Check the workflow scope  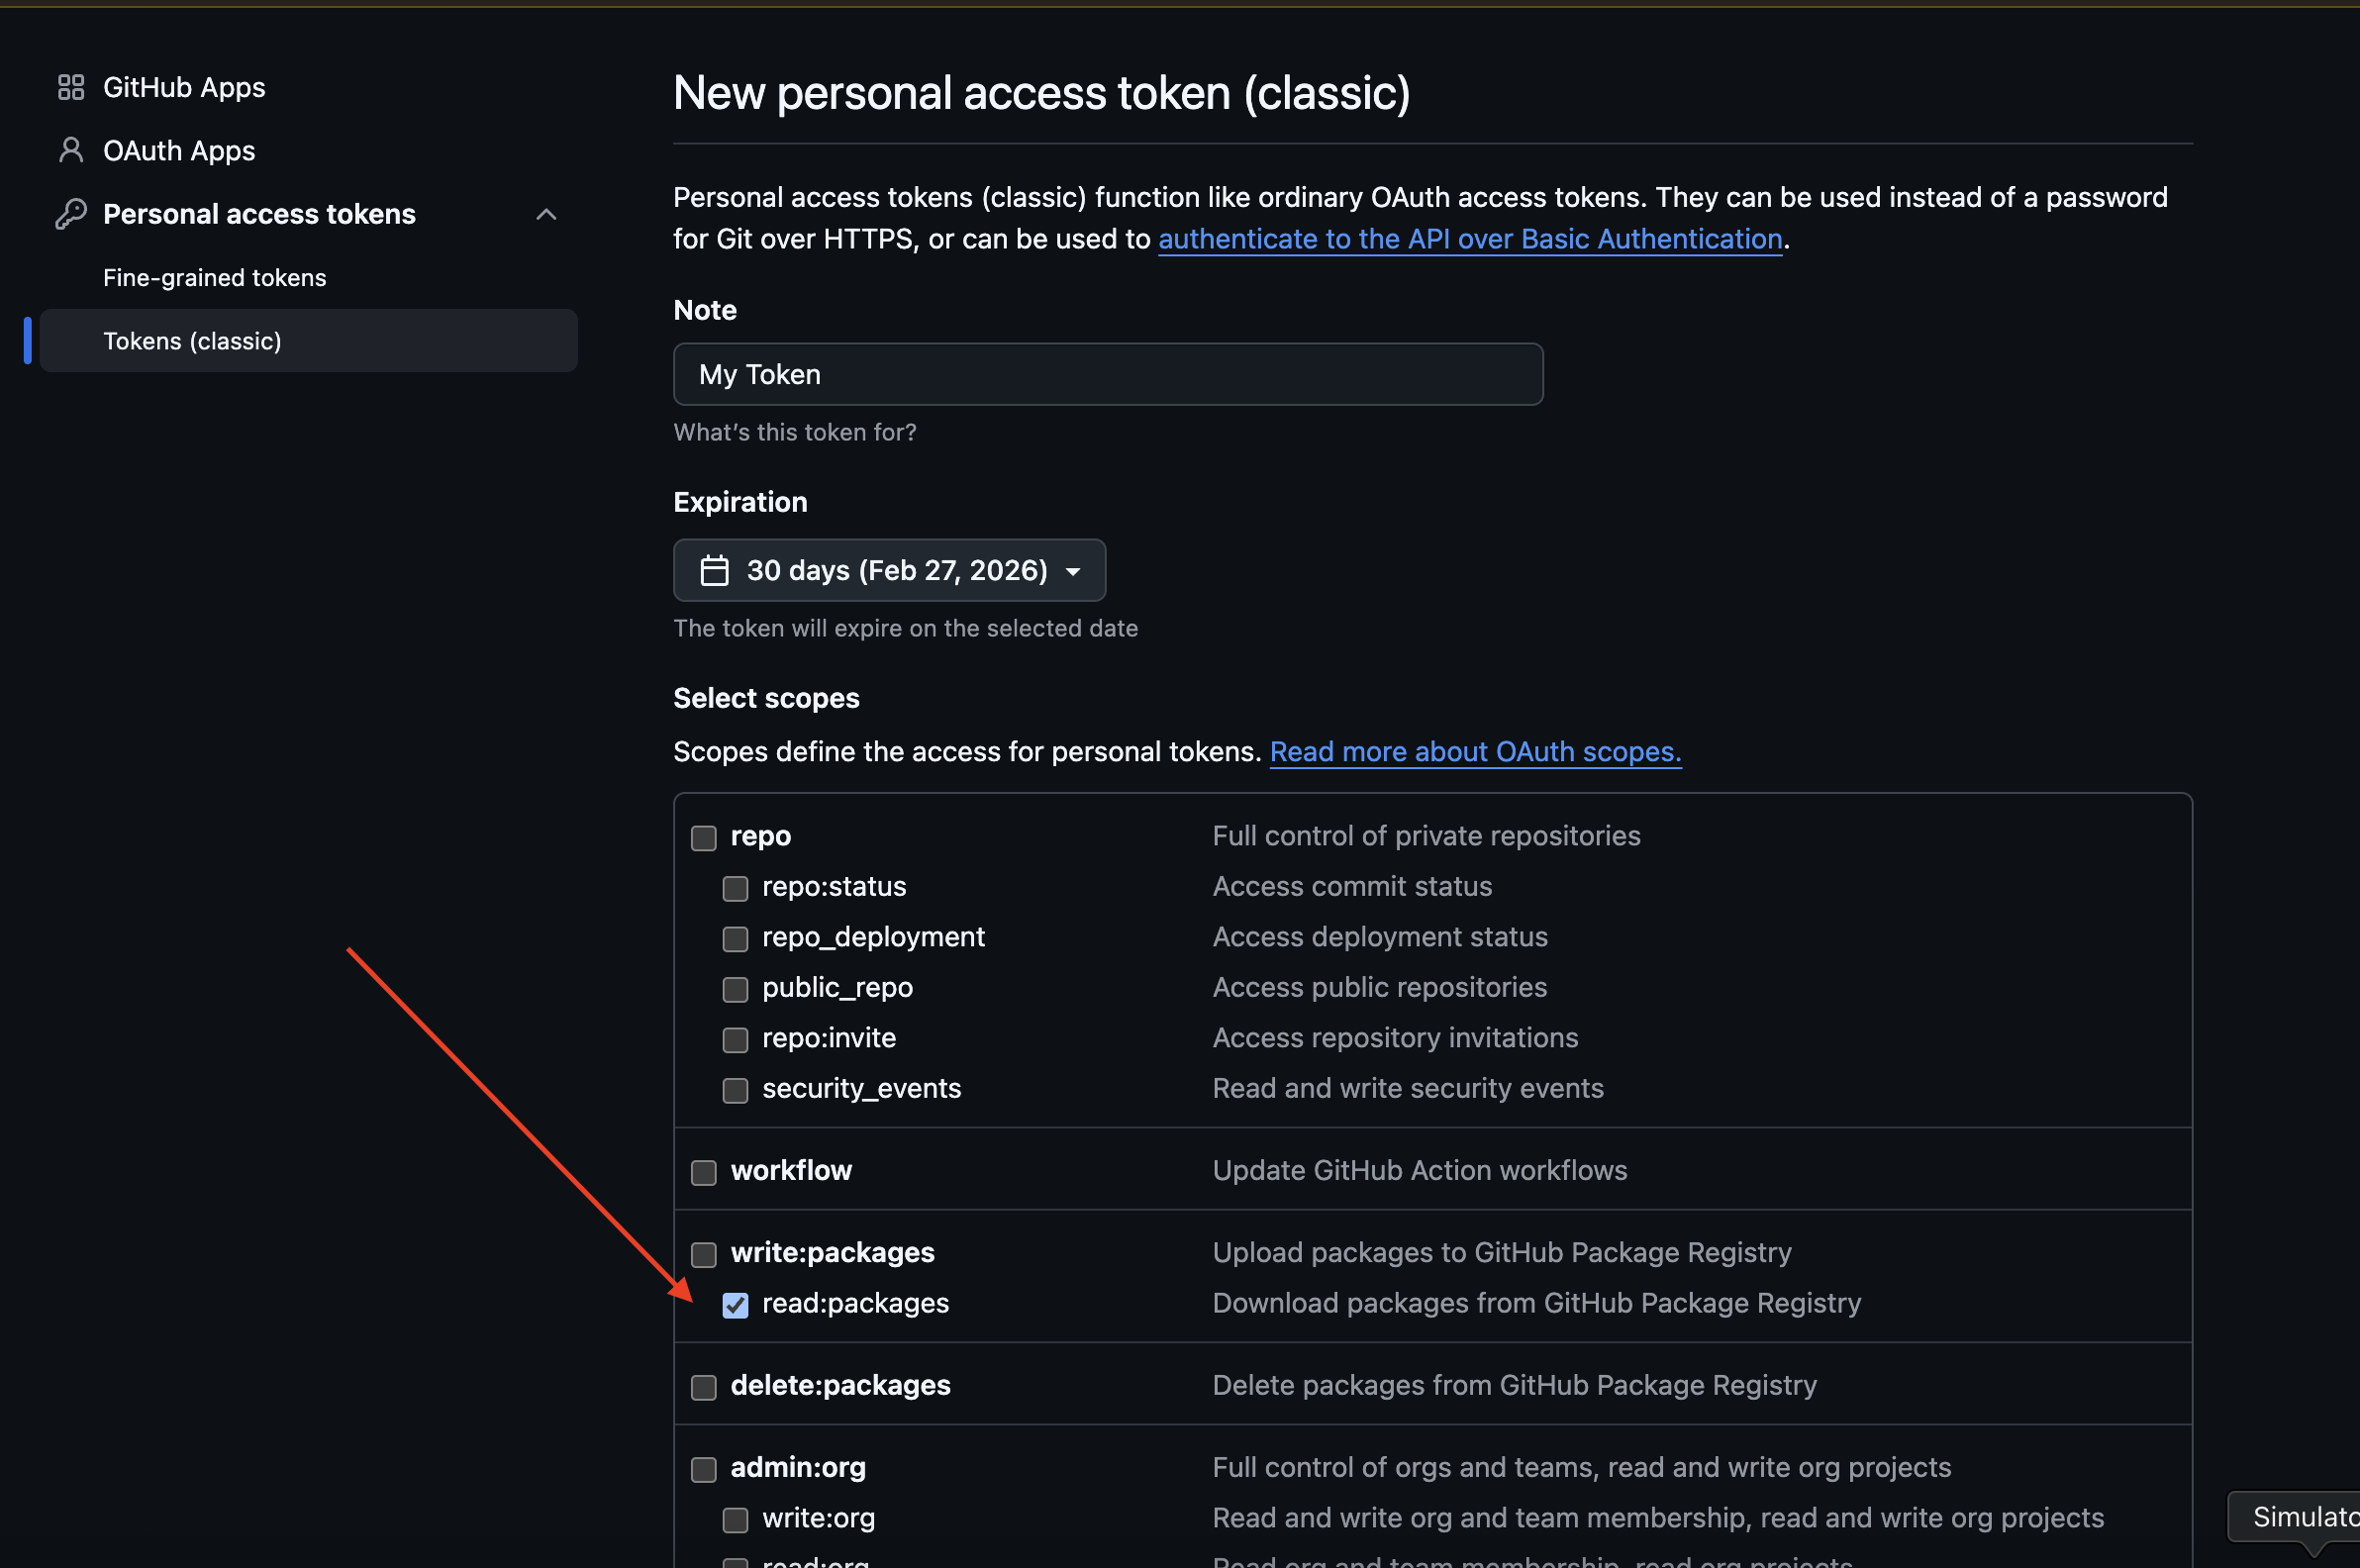(x=703, y=1172)
